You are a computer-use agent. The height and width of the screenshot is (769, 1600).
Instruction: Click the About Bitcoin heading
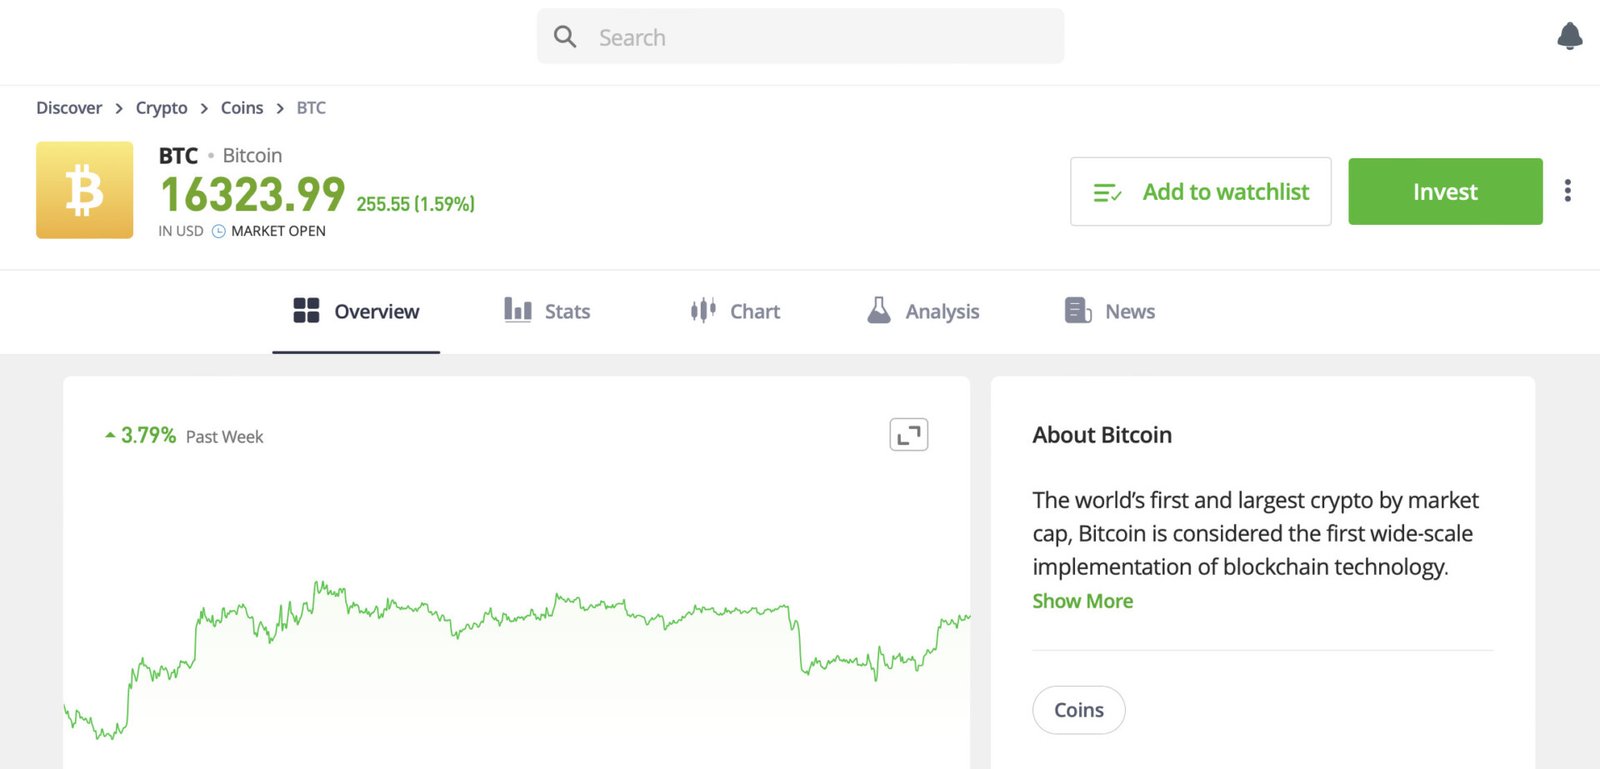(1102, 435)
